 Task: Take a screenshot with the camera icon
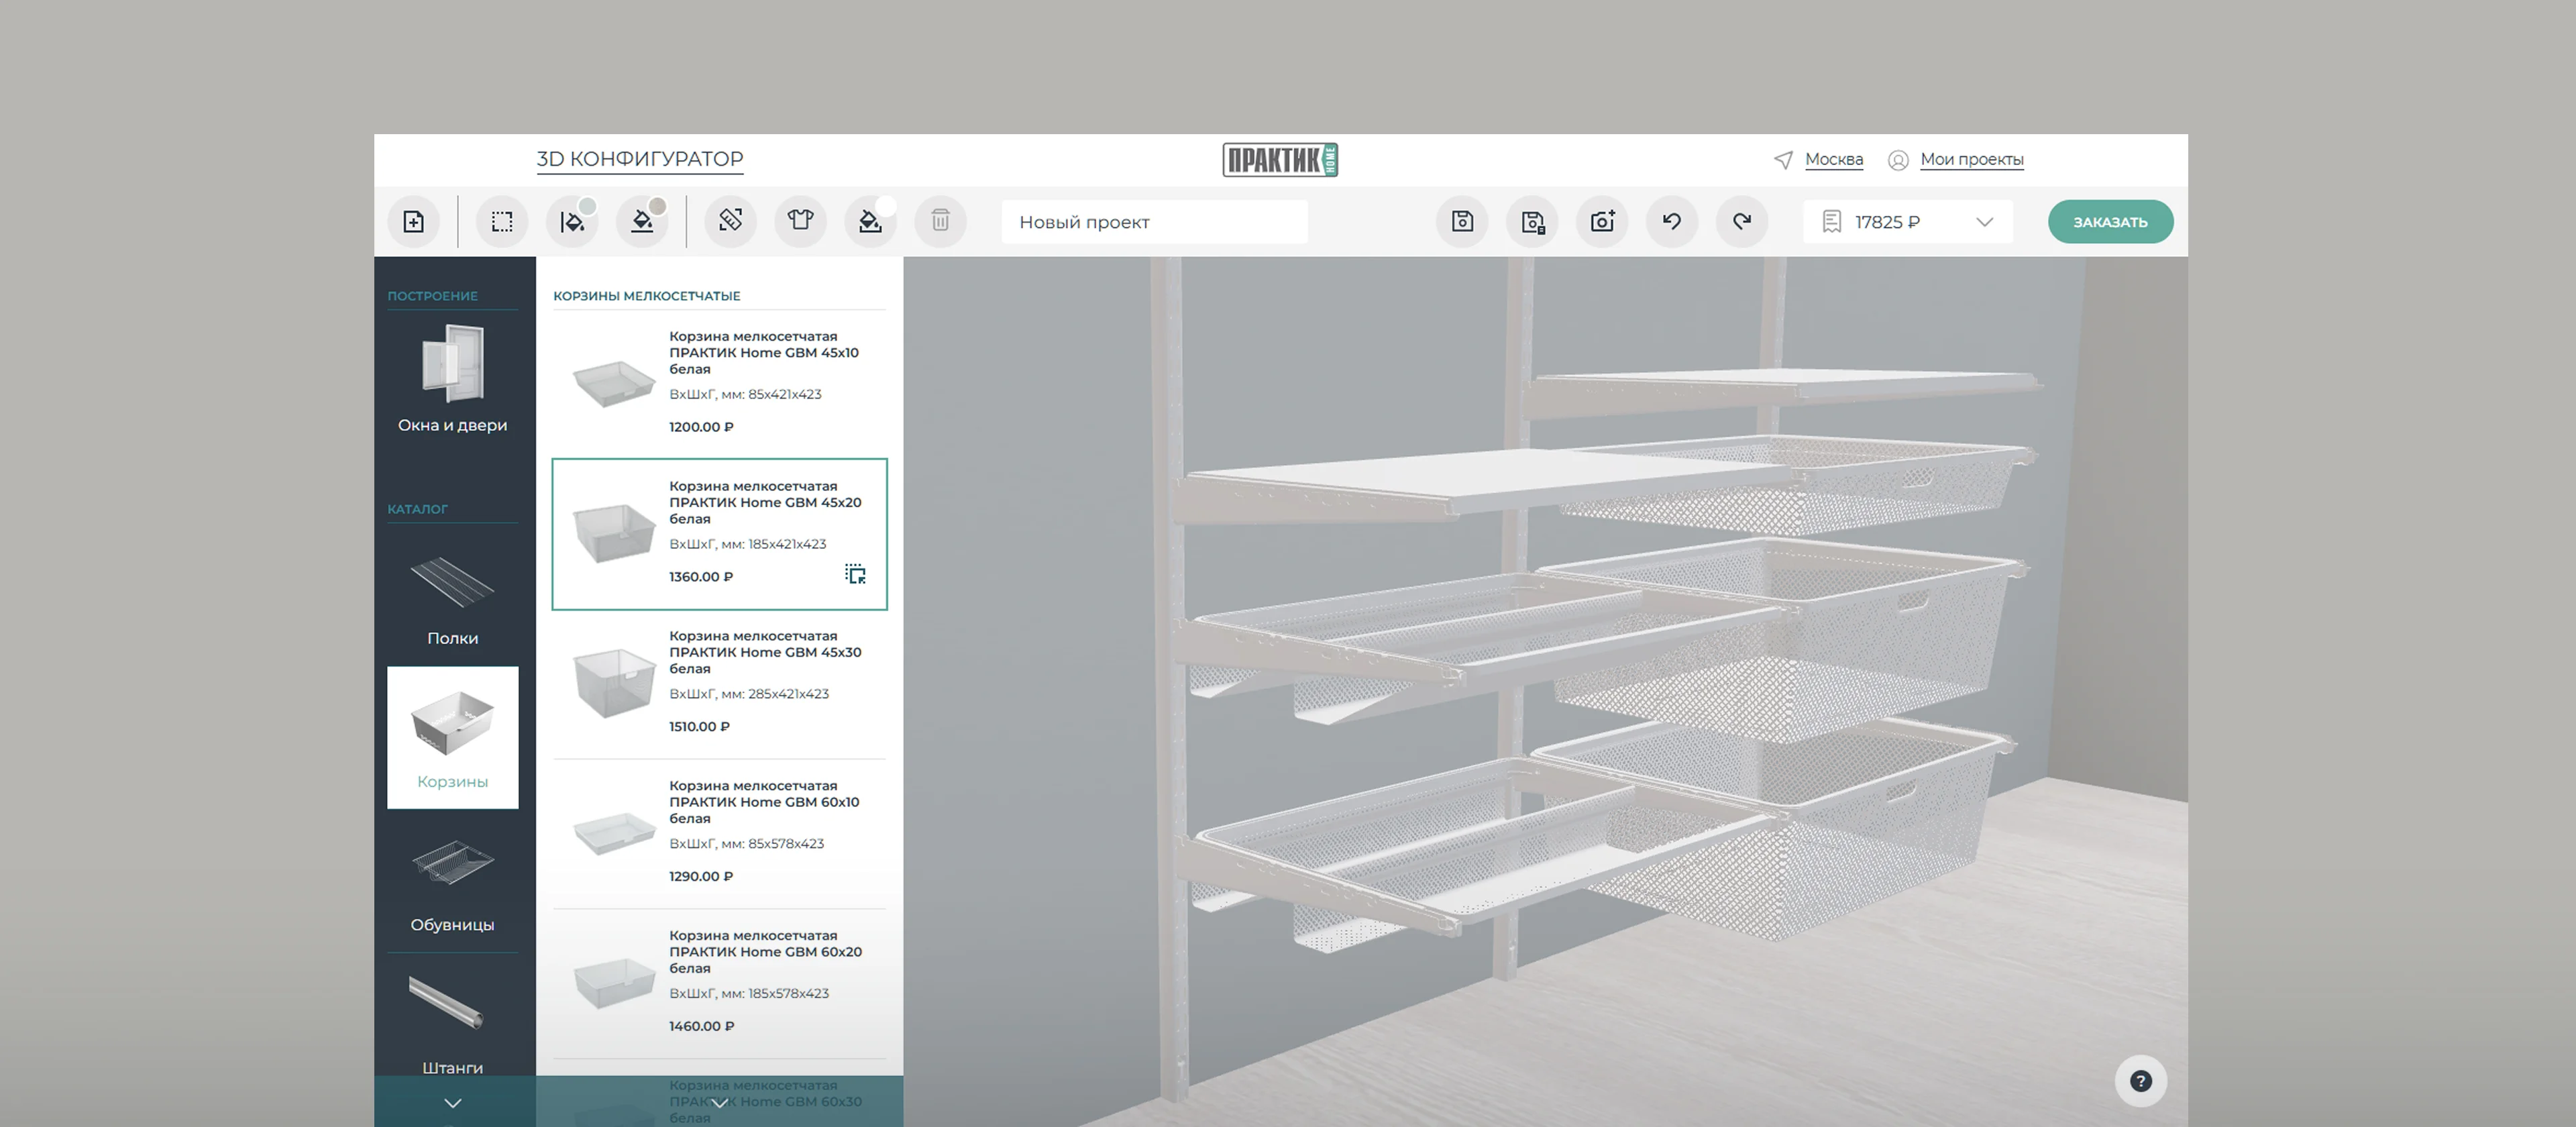point(1602,222)
